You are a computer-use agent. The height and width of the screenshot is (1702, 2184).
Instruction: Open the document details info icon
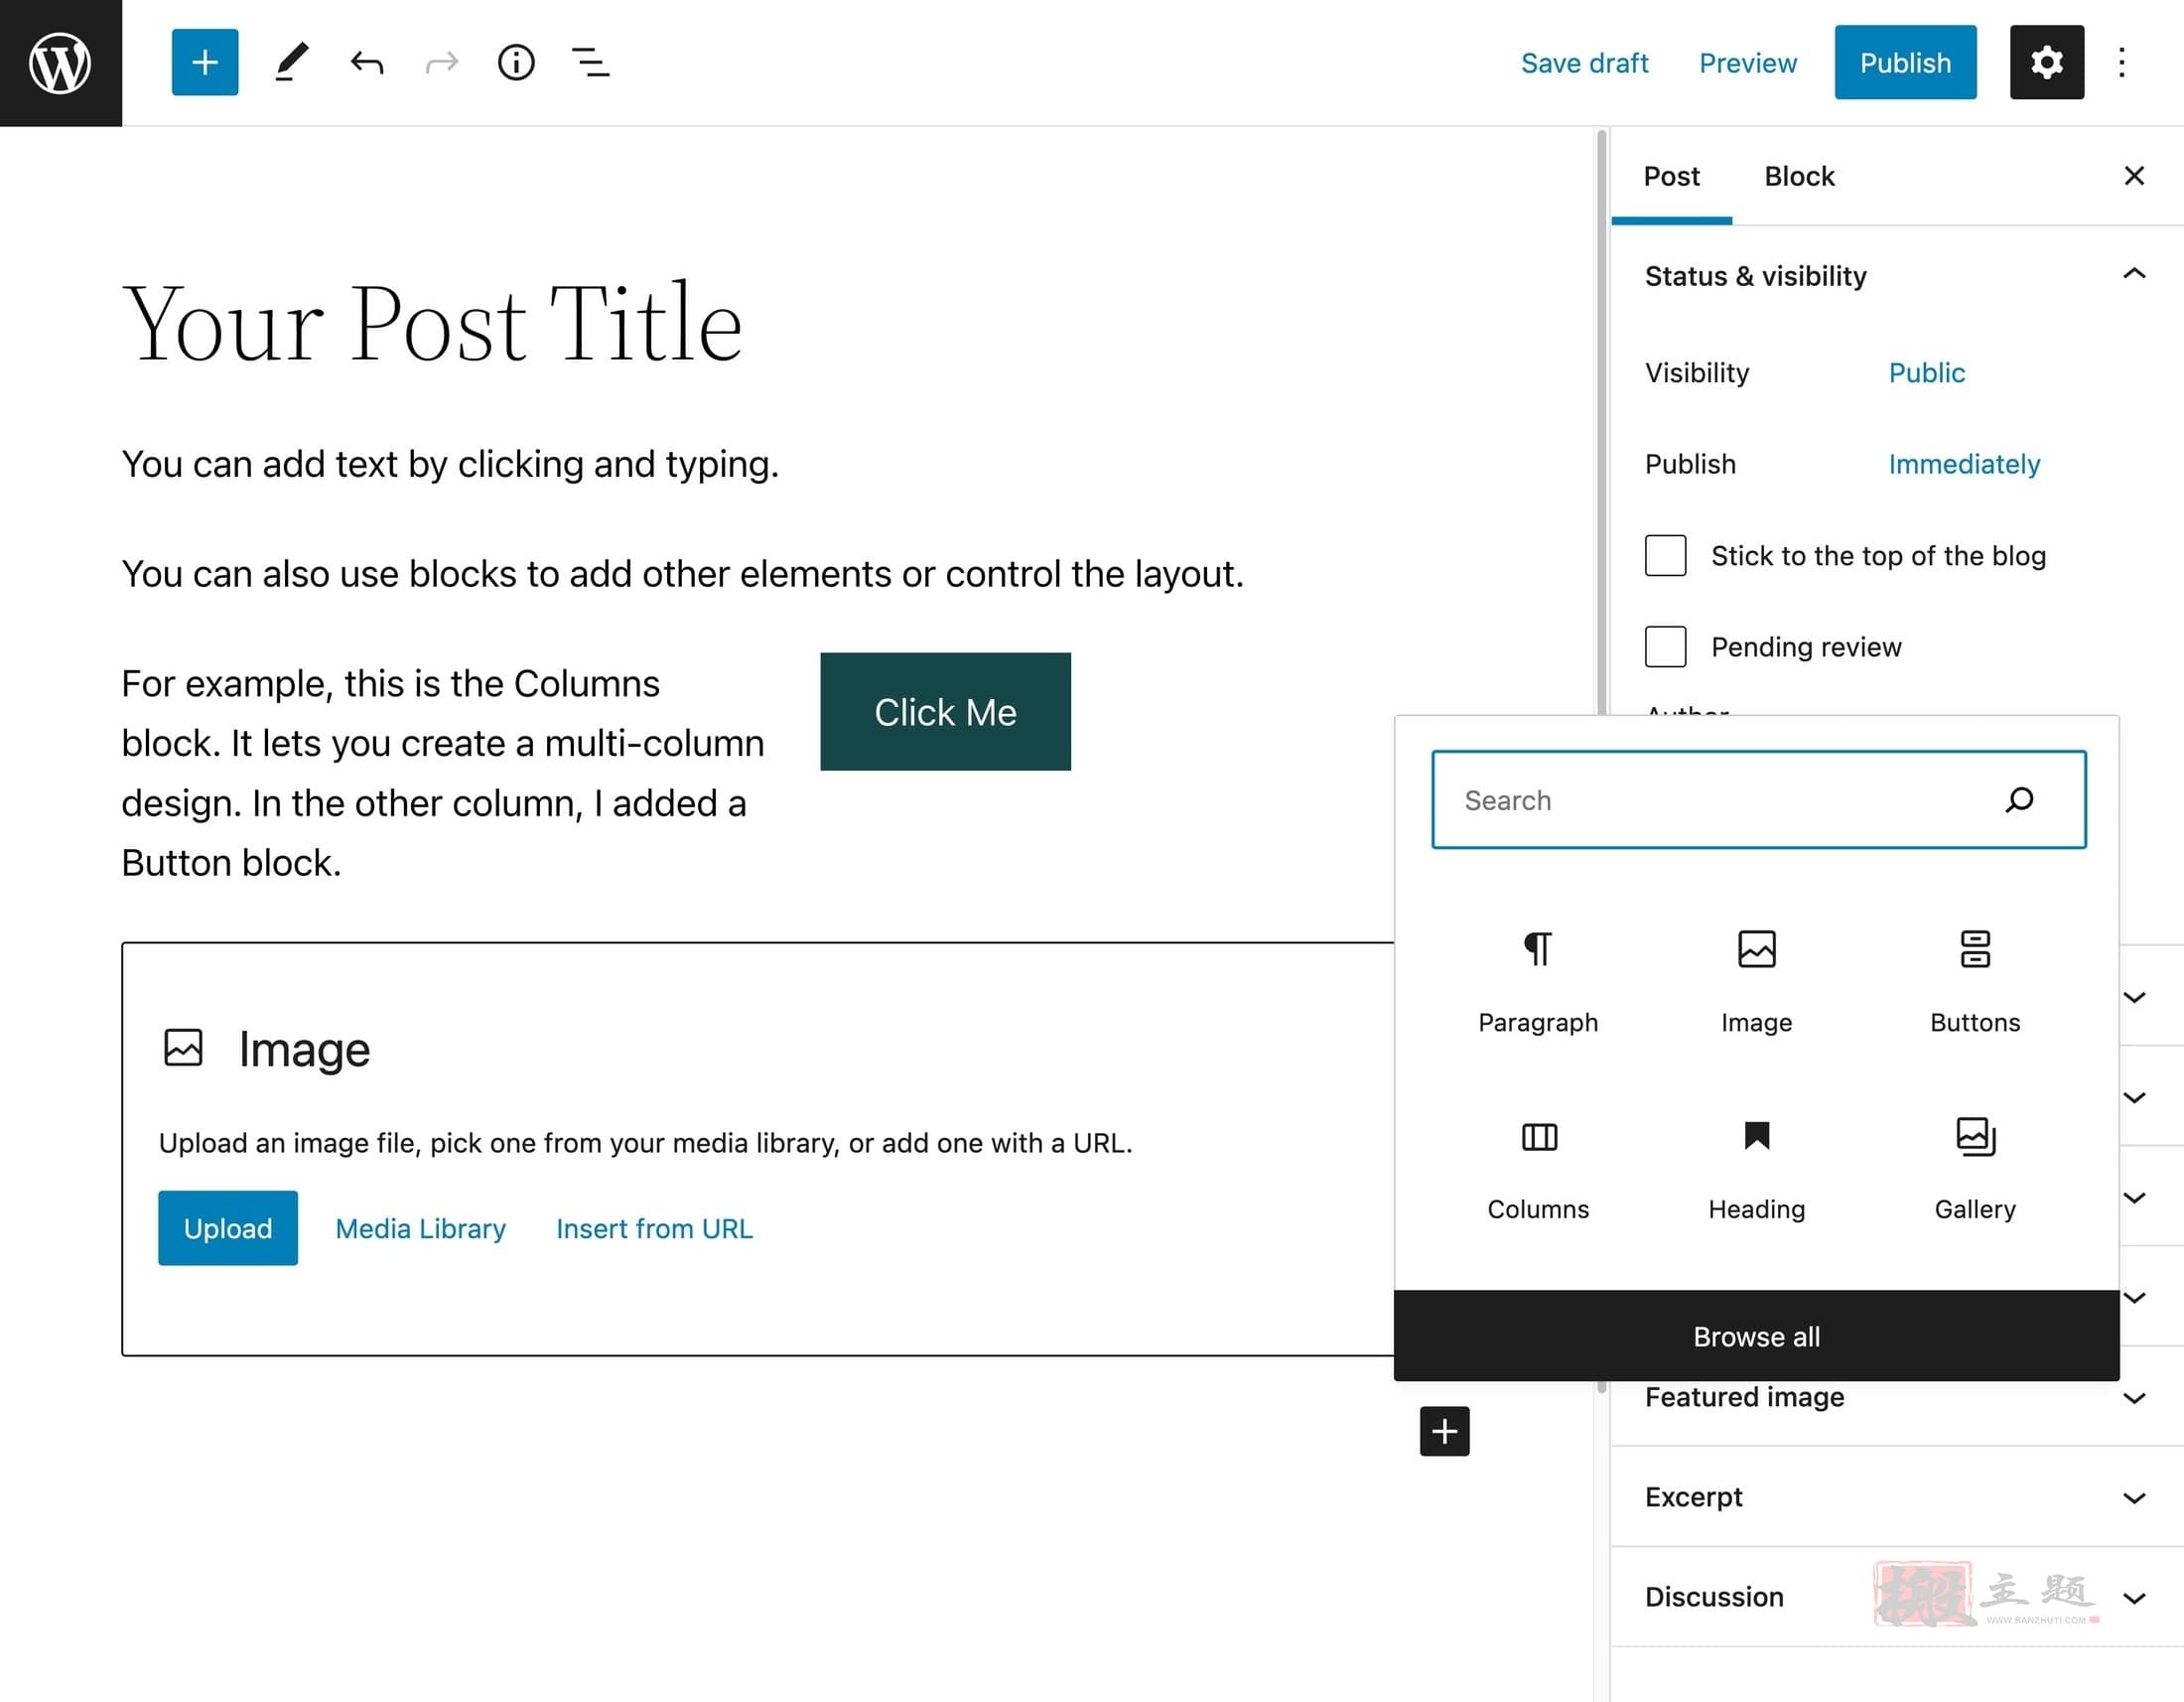tap(516, 62)
